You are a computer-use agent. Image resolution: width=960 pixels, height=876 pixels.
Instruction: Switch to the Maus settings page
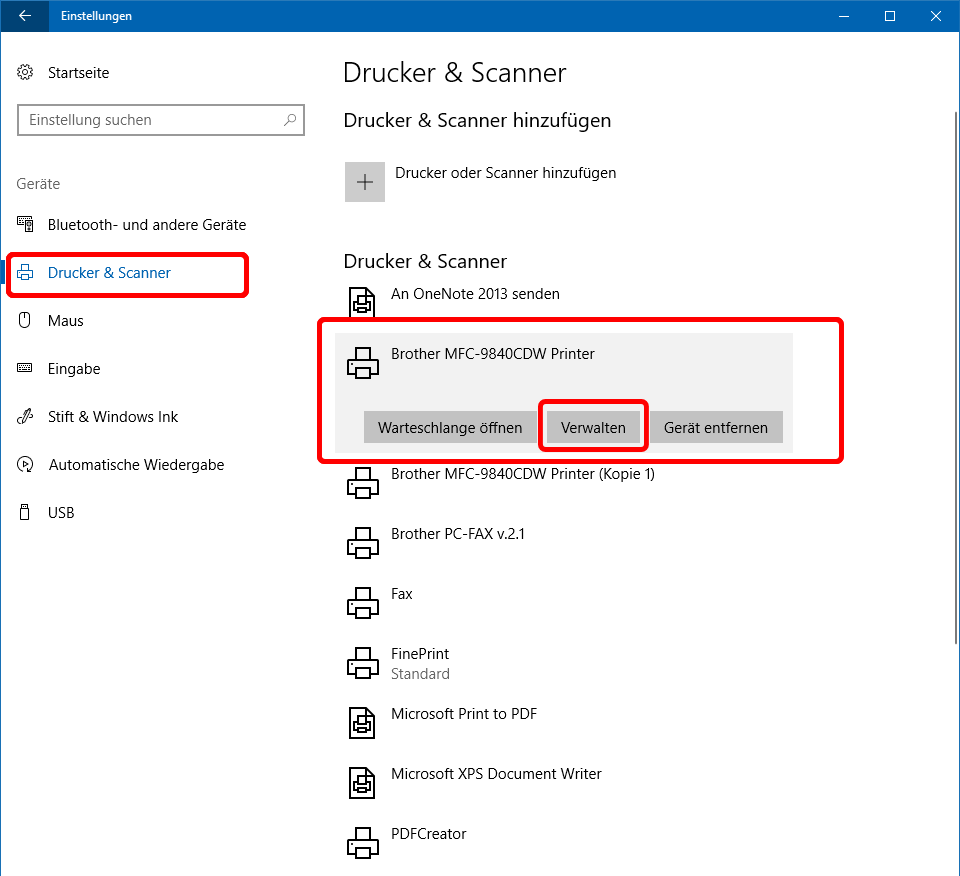pyautogui.click(x=66, y=321)
